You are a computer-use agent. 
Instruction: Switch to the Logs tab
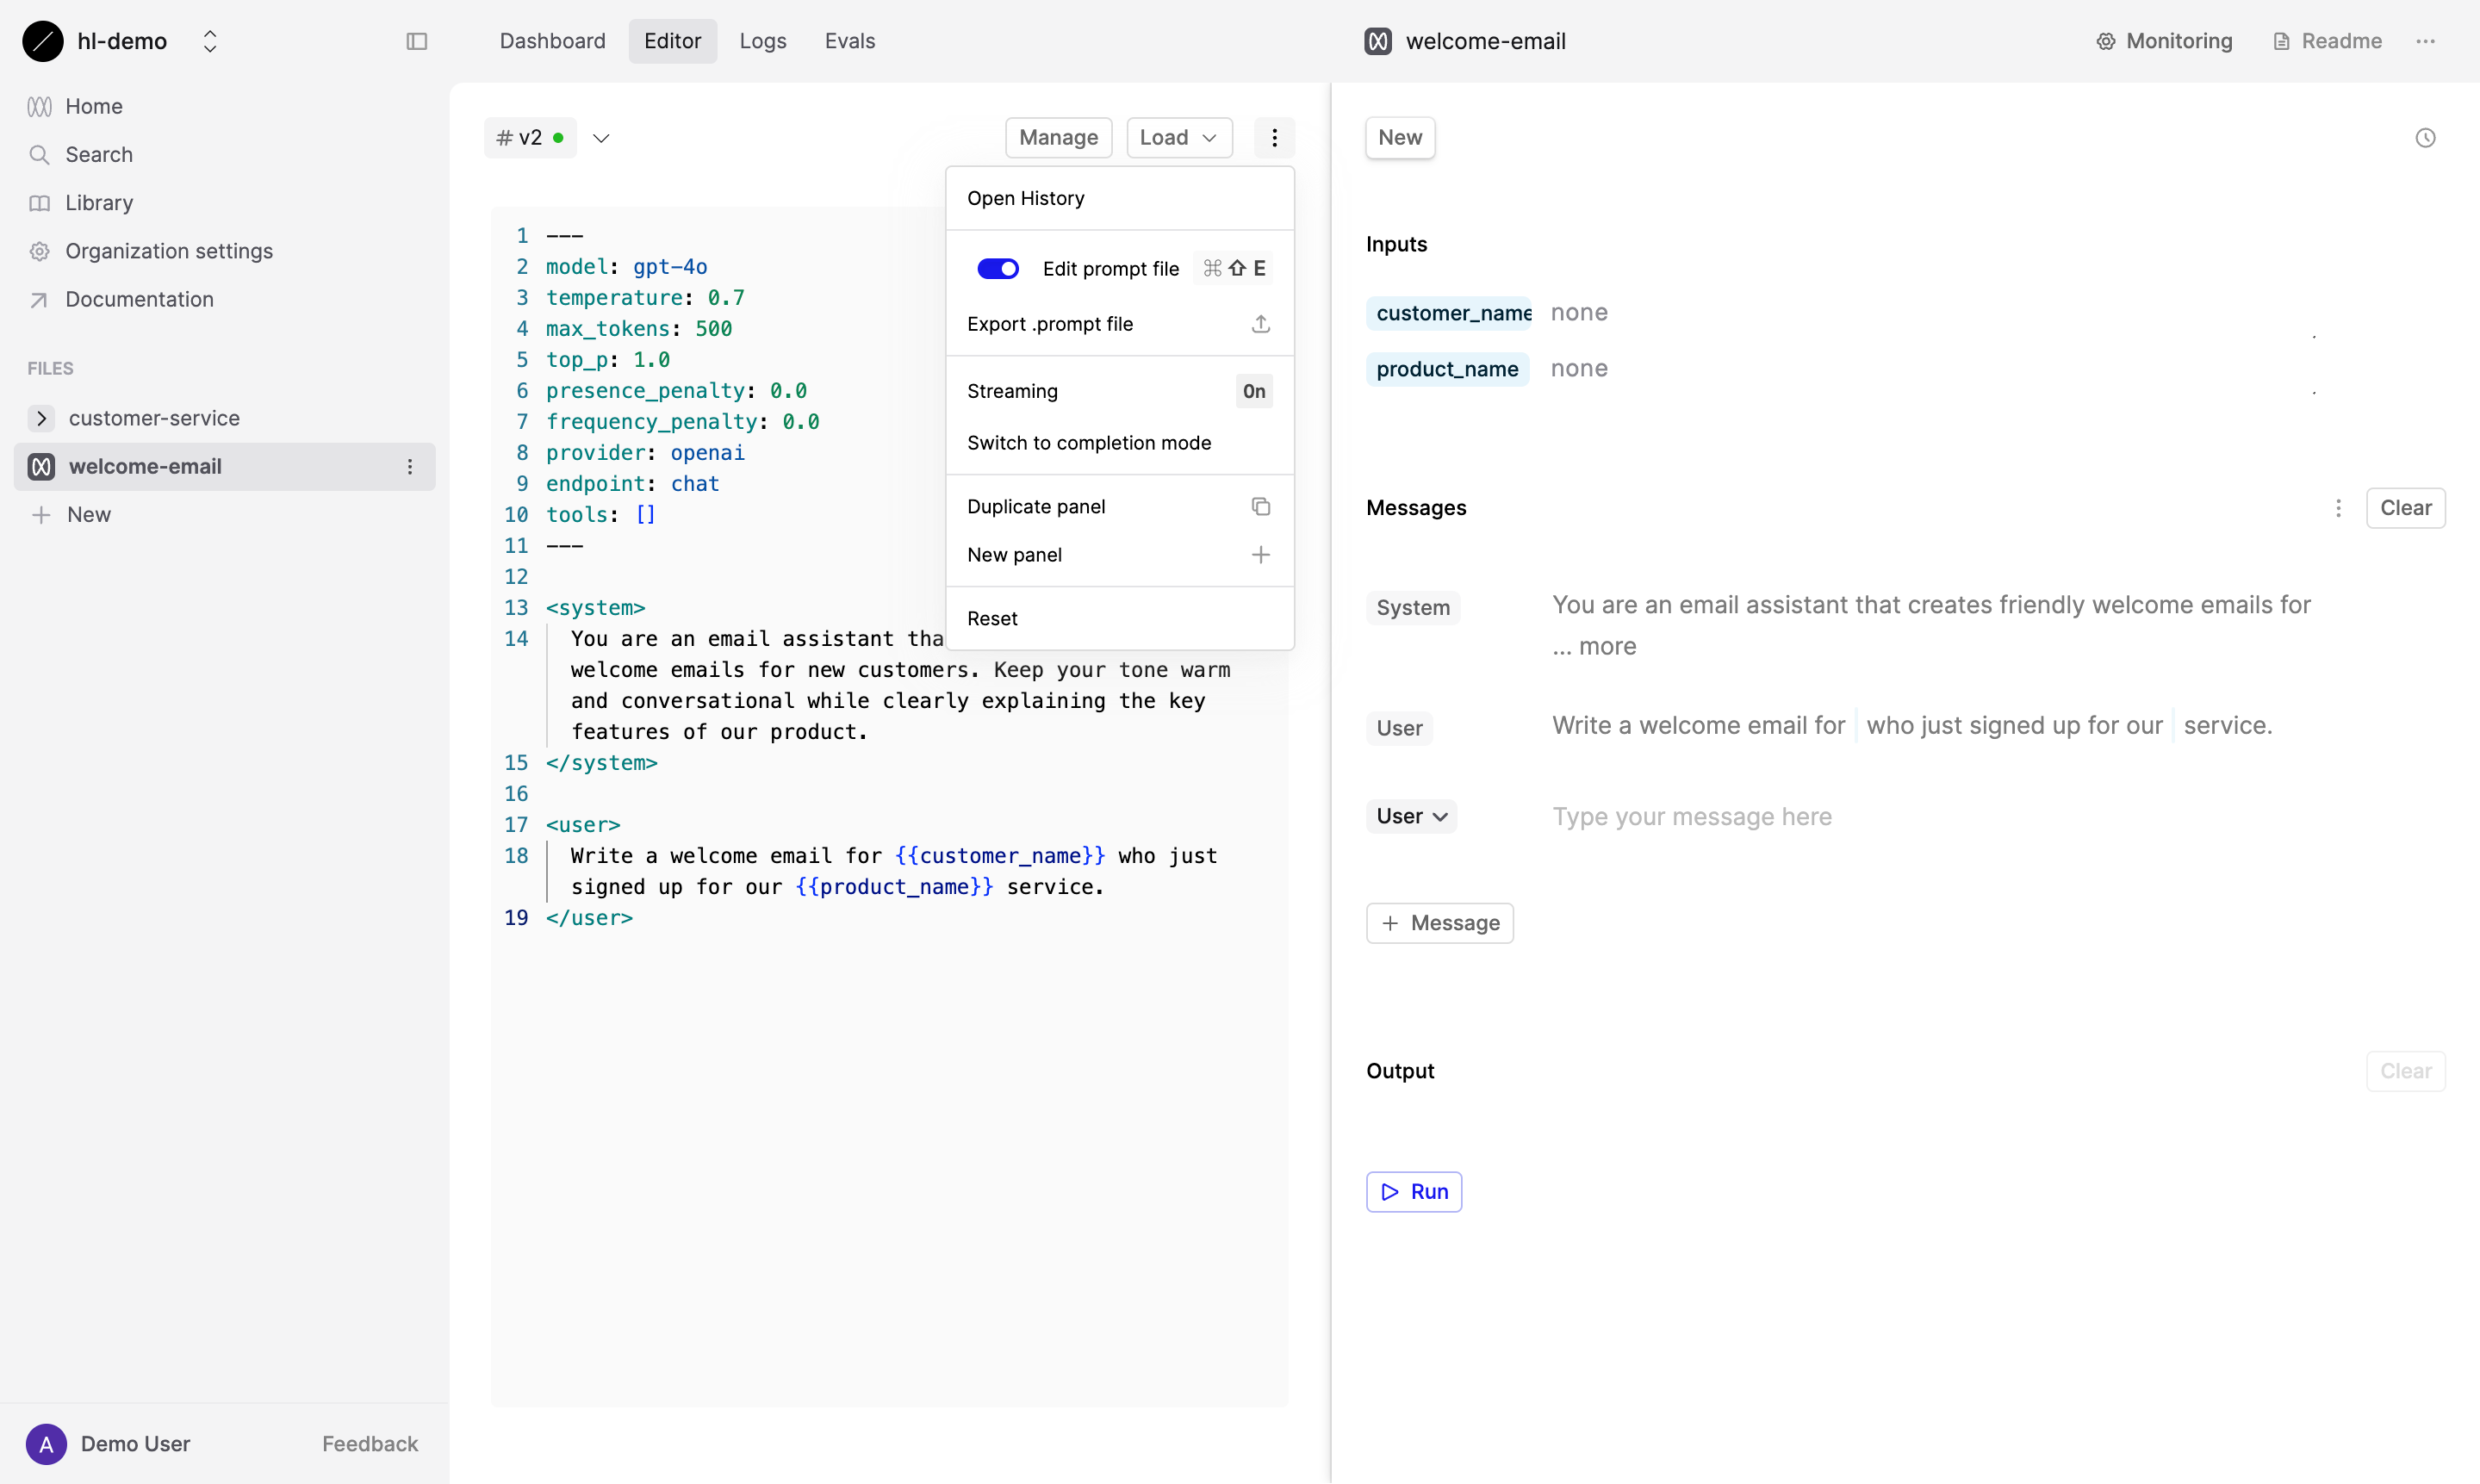click(763, 41)
